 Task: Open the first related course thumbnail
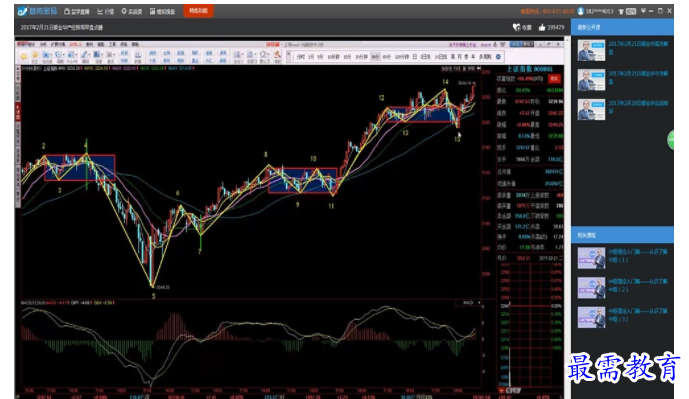coord(591,258)
